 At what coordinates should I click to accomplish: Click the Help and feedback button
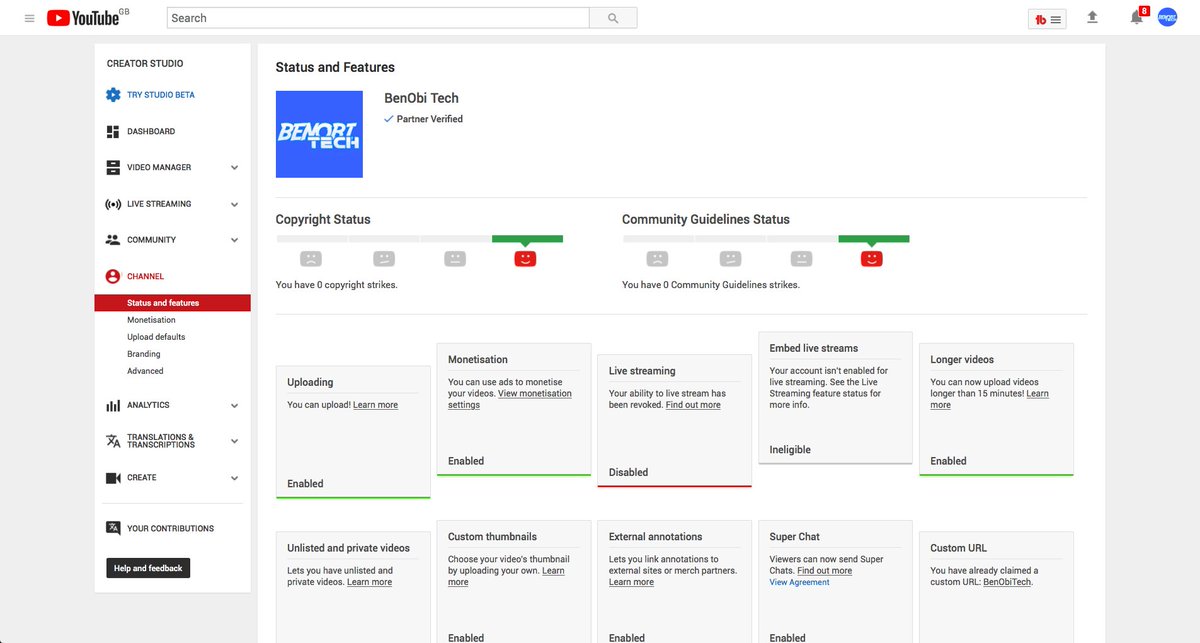click(148, 568)
